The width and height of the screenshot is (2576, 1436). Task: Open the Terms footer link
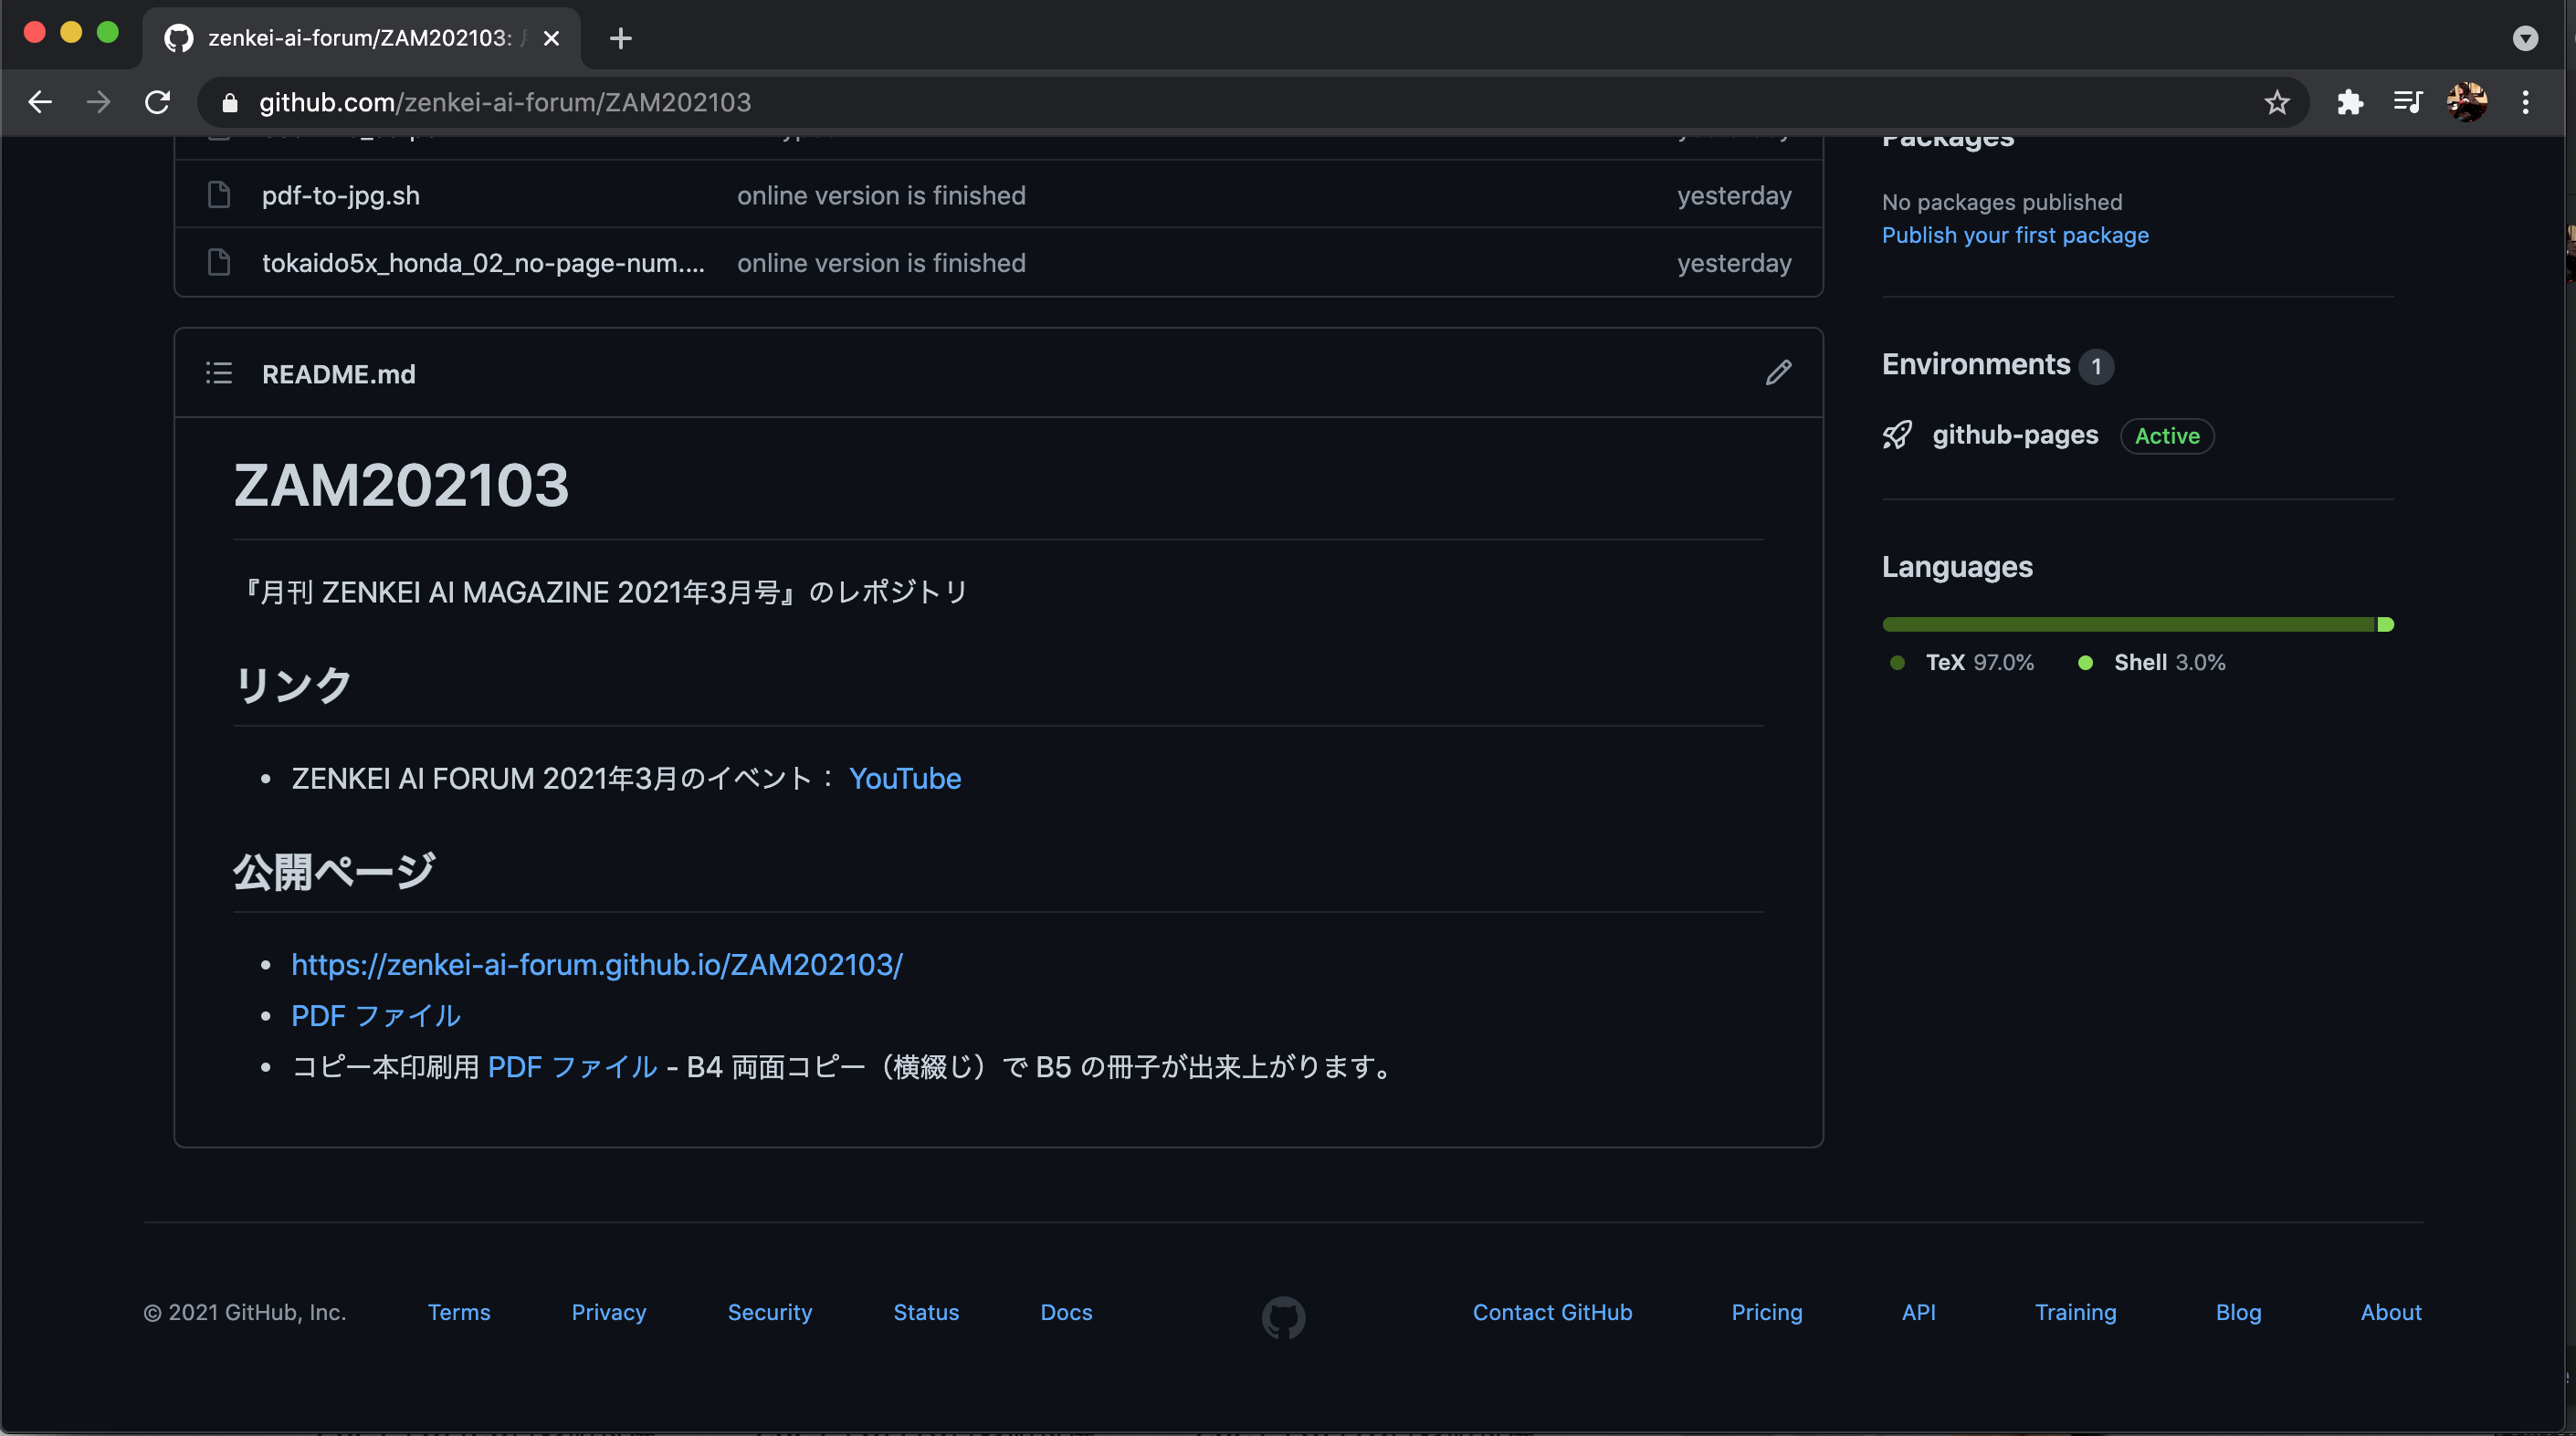(x=459, y=1312)
